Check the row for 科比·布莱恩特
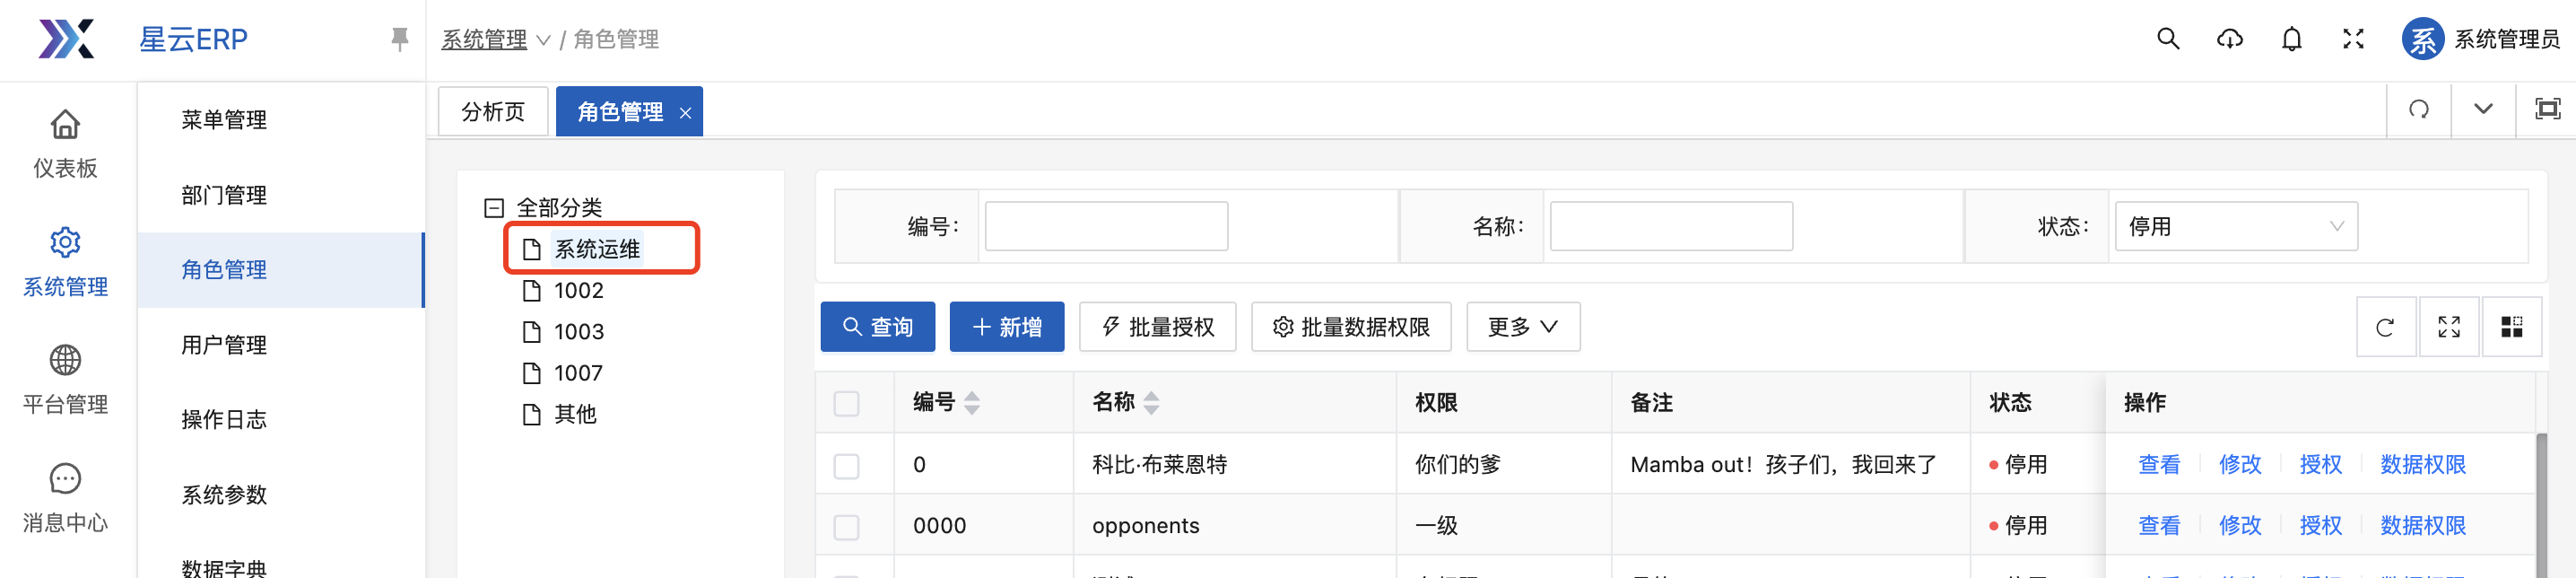Viewport: 2576px width, 578px height. point(846,465)
